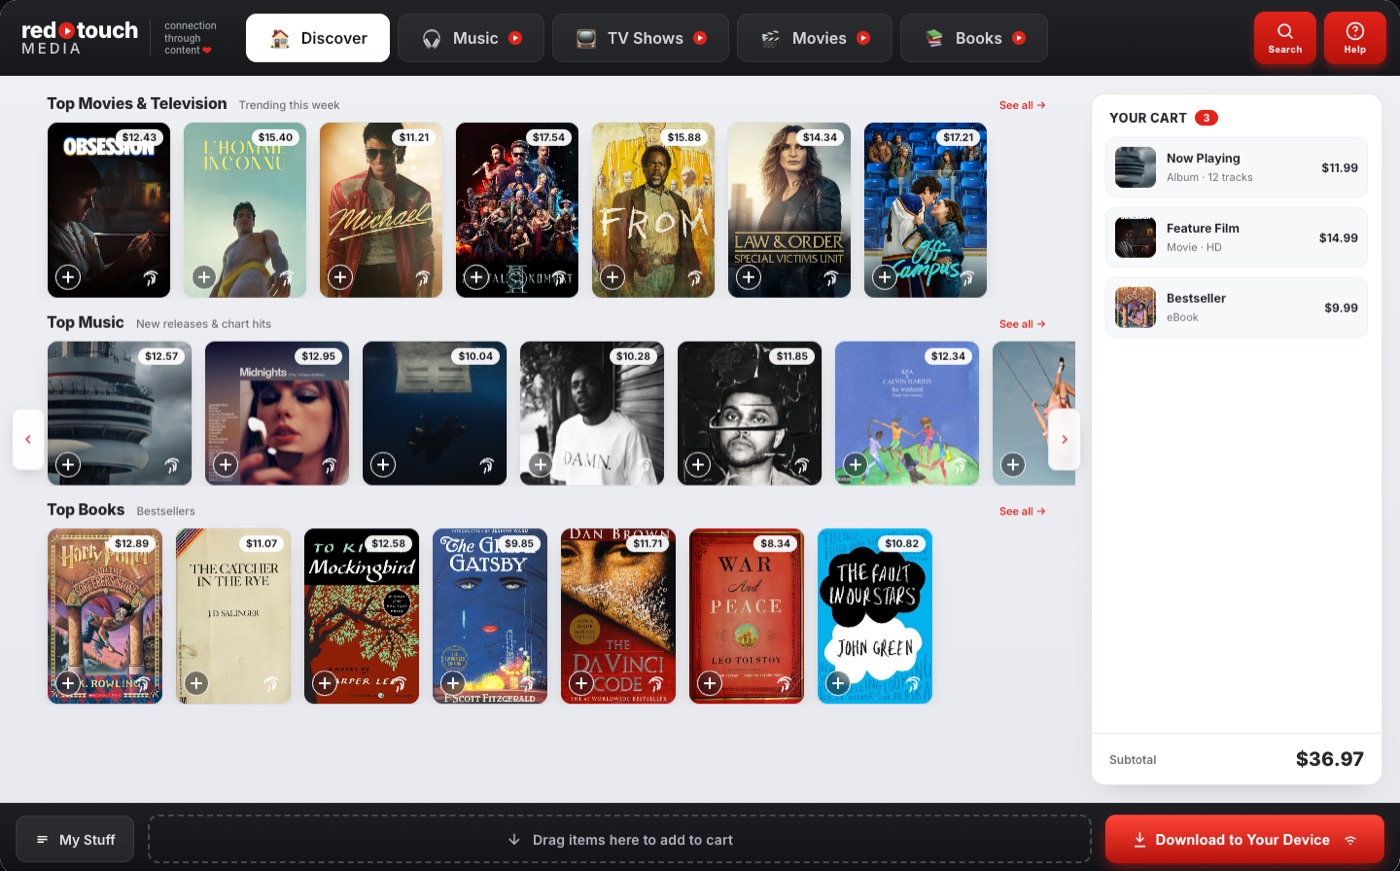1400x871 pixels.
Task: Select Now Playing album in cart
Action: click(1236, 167)
